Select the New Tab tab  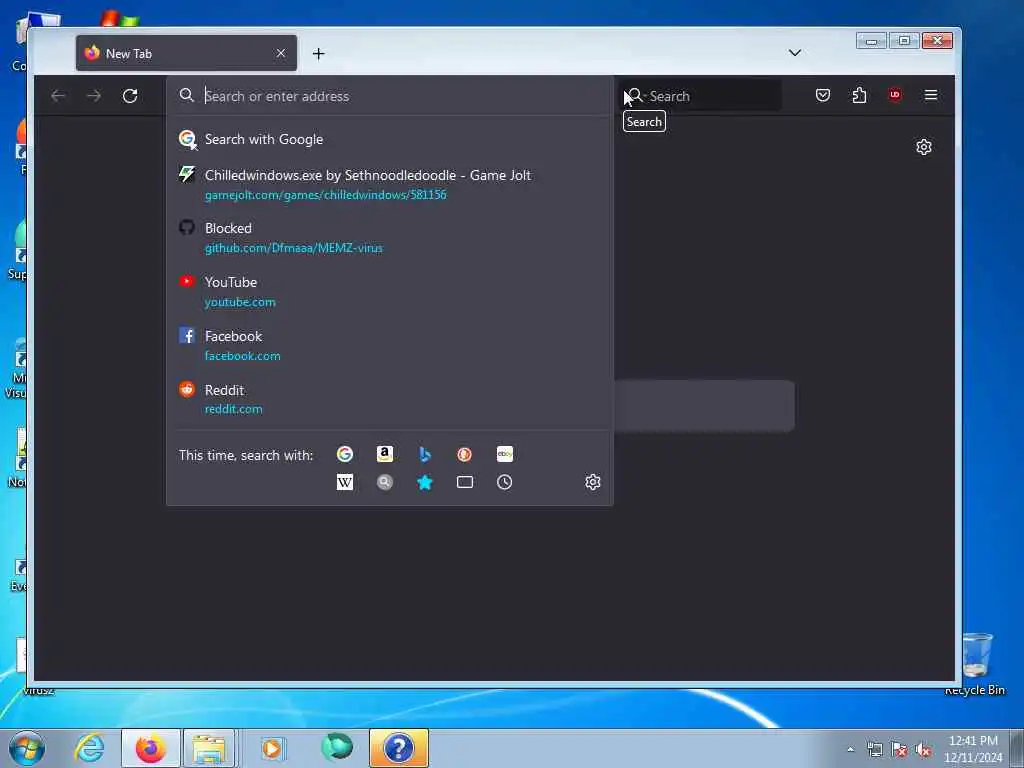pyautogui.click(x=186, y=53)
